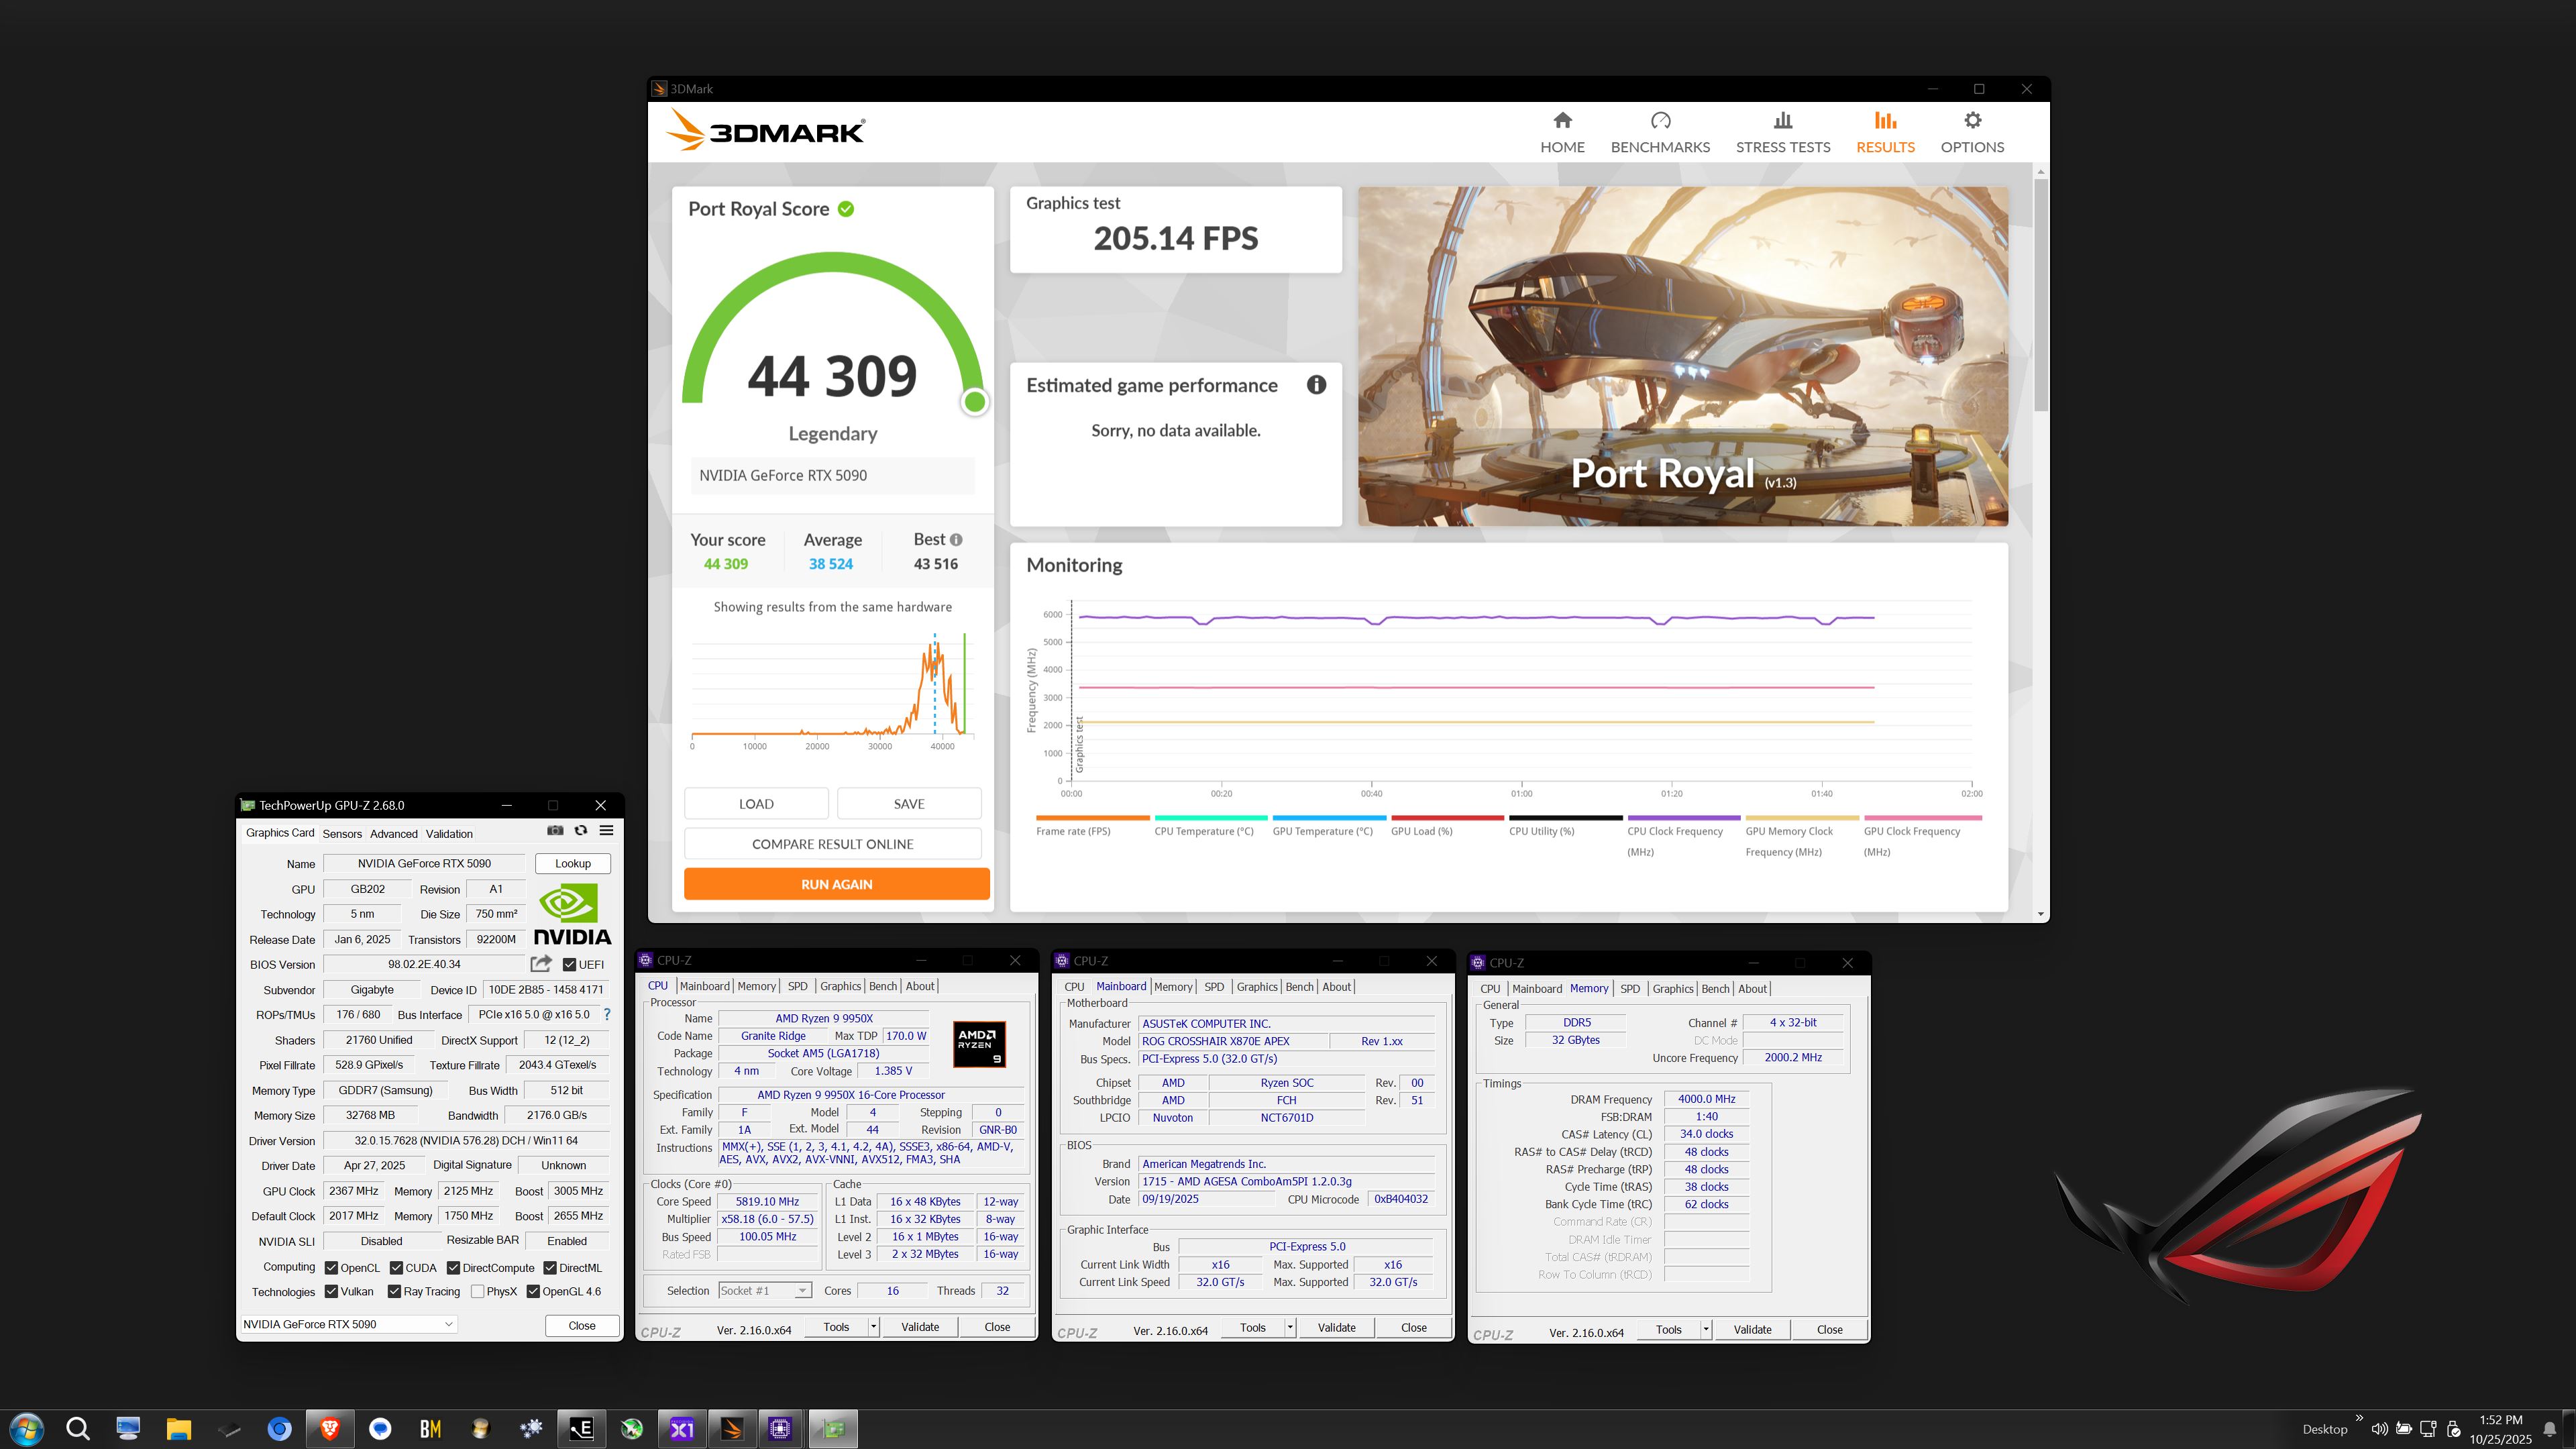This screenshot has width=2576, height=1449.
Task: Expand the Socket #1 selection combo box
Action: coord(802,1291)
